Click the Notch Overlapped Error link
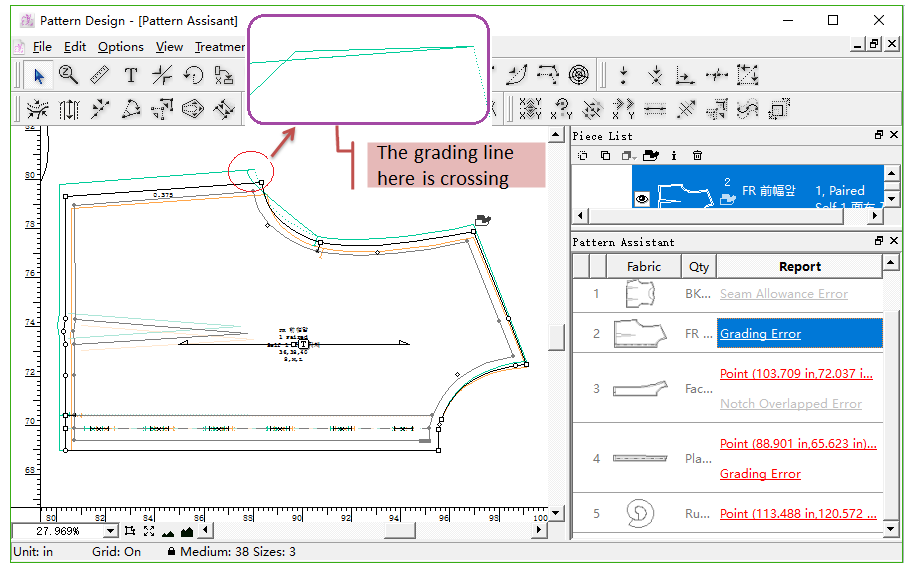The height and width of the screenshot is (571, 909). 790,404
